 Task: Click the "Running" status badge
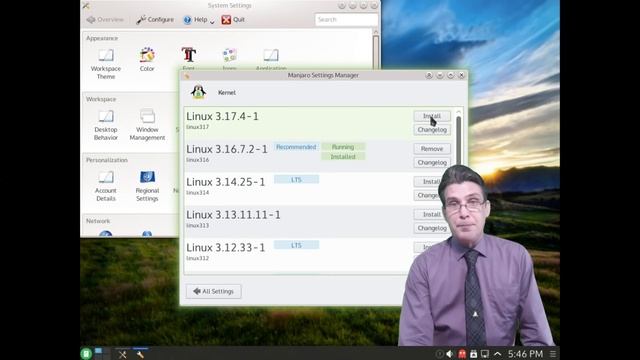pyautogui.click(x=343, y=147)
